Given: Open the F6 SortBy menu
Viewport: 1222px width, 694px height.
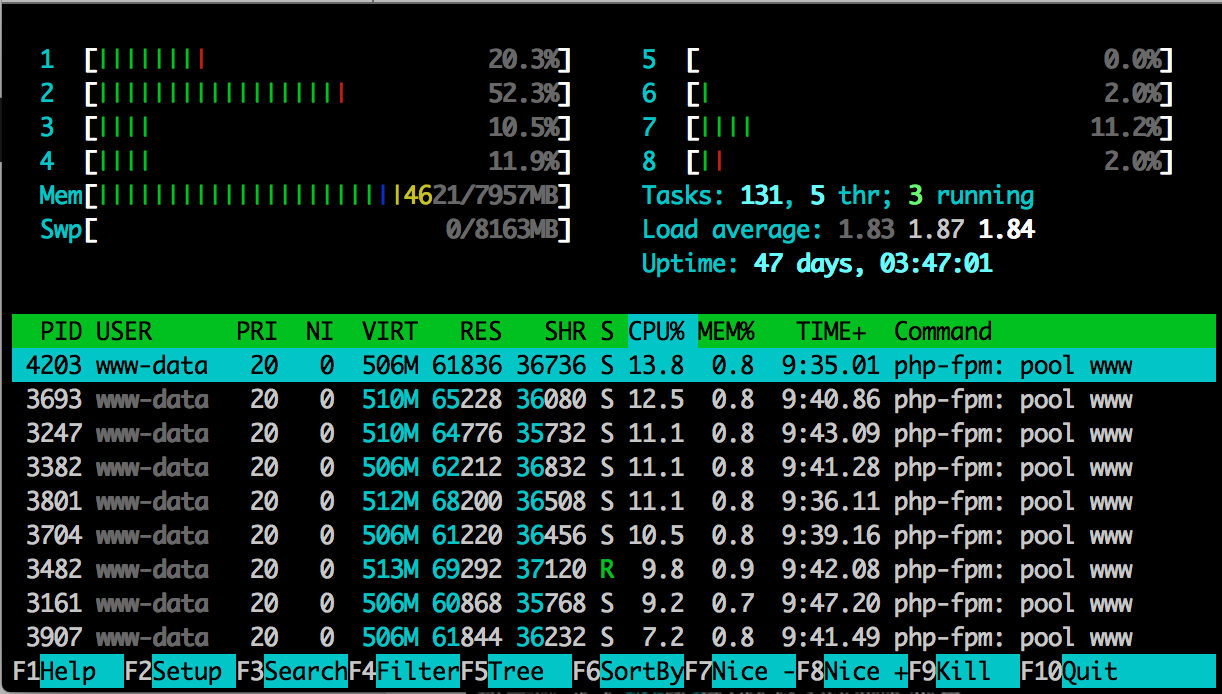Looking at the screenshot, I should 628,671.
